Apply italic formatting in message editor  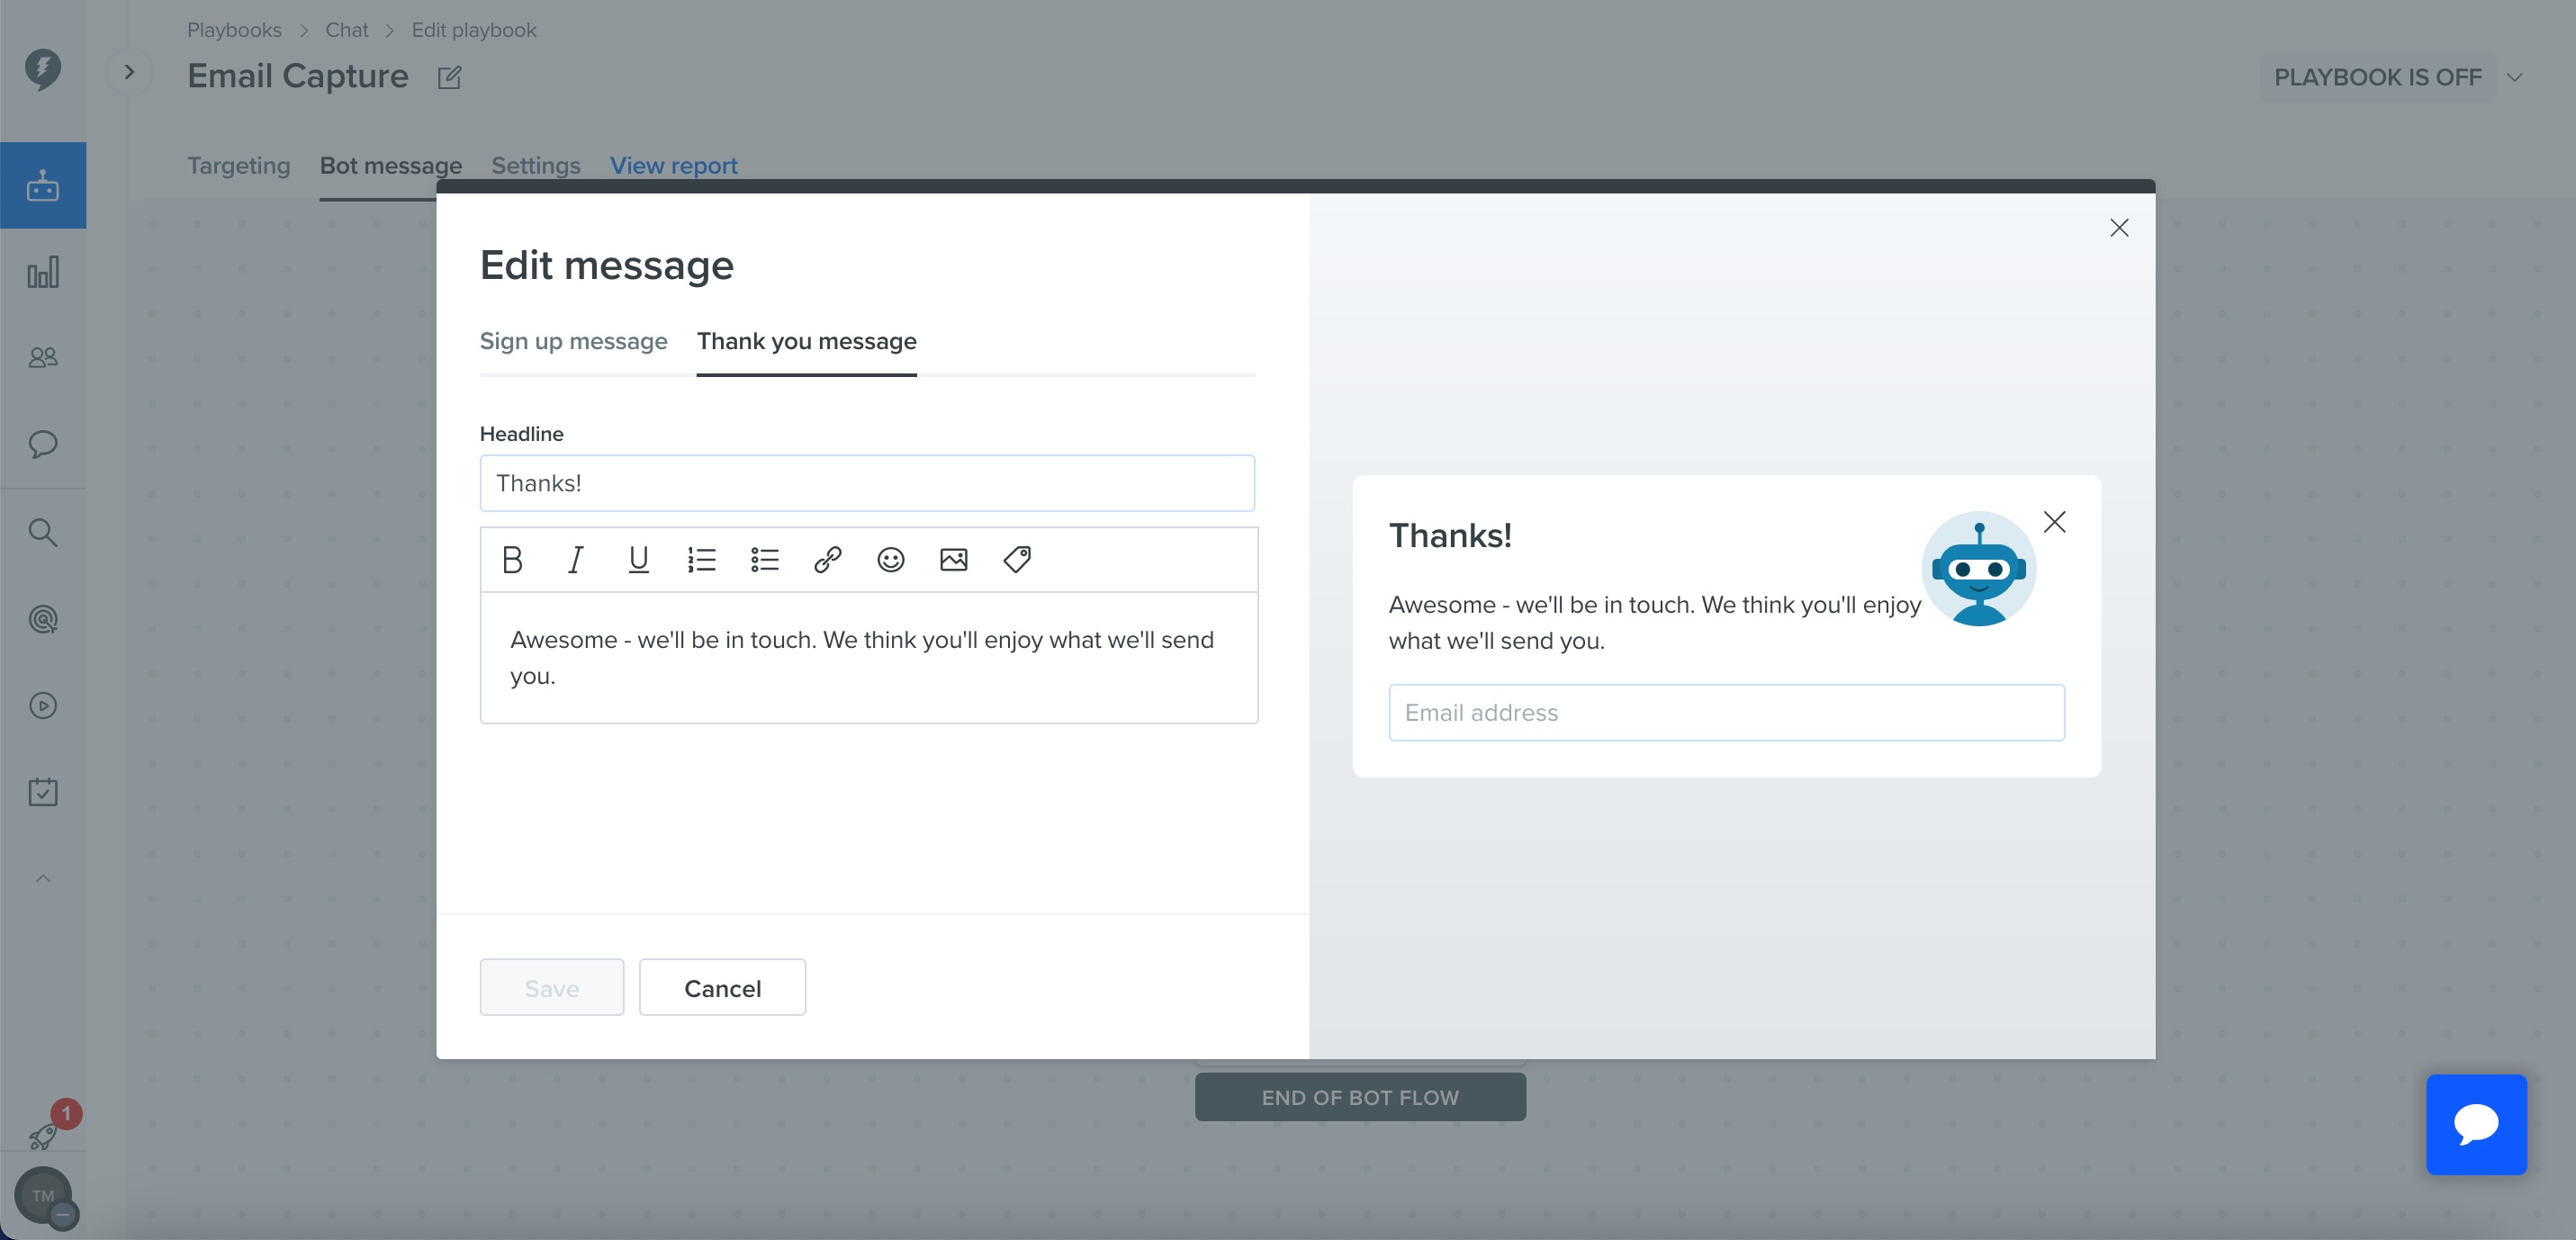pos(575,559)
